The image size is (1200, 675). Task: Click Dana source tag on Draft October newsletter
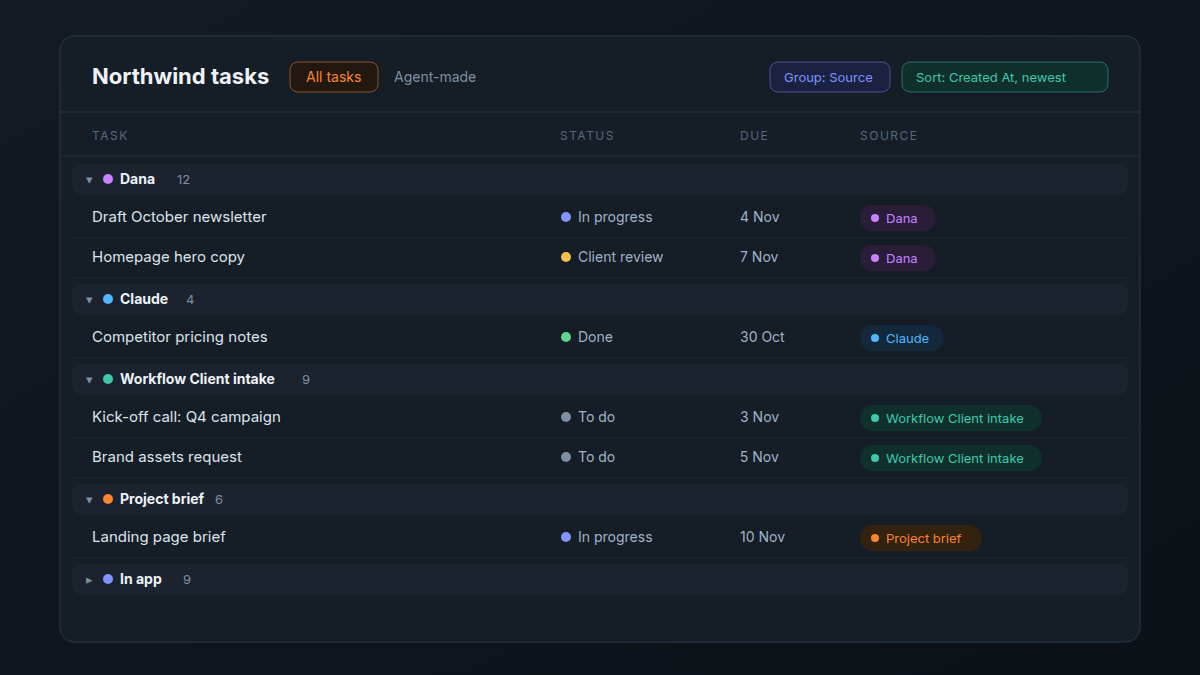tap(898, 218)
